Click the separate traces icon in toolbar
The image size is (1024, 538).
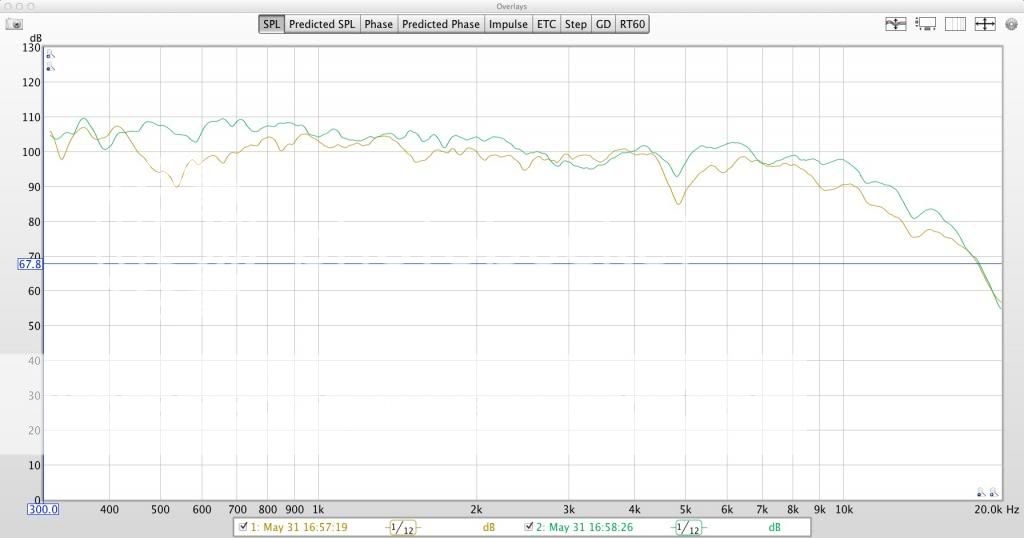point(895,24)
